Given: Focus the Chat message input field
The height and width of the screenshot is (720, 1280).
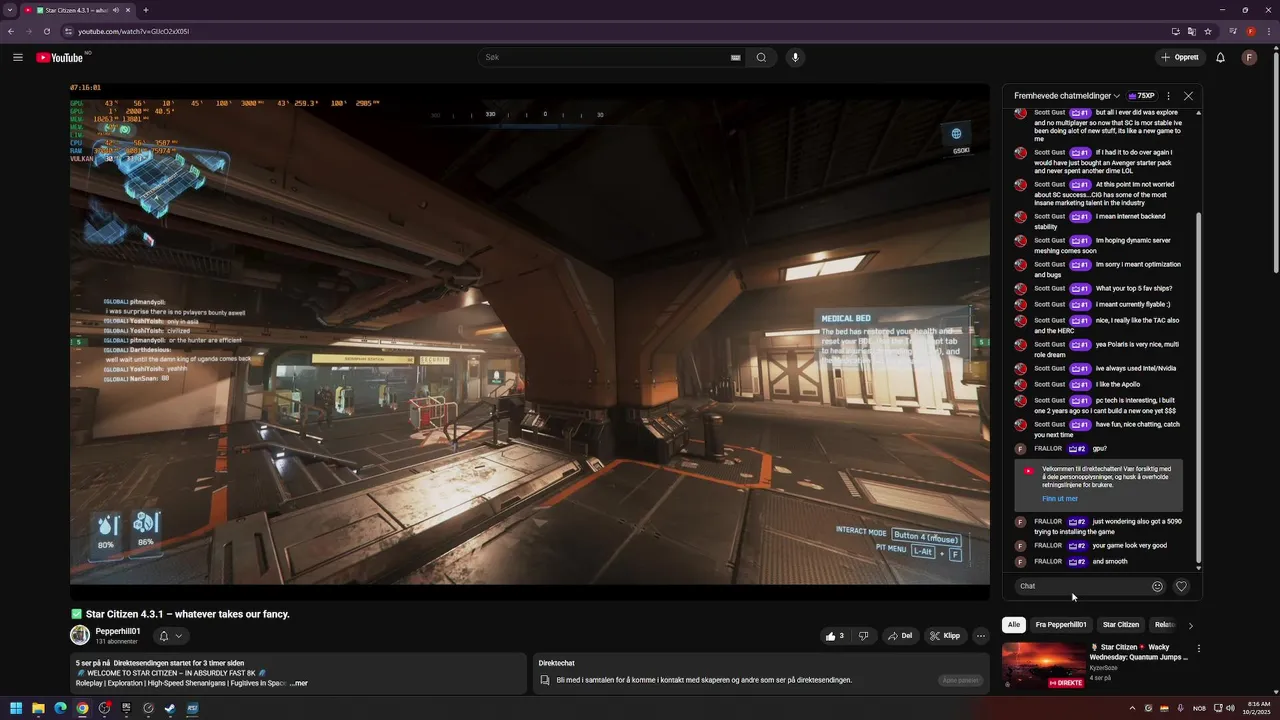Looking at the screenshot, I should [1080, 587].
